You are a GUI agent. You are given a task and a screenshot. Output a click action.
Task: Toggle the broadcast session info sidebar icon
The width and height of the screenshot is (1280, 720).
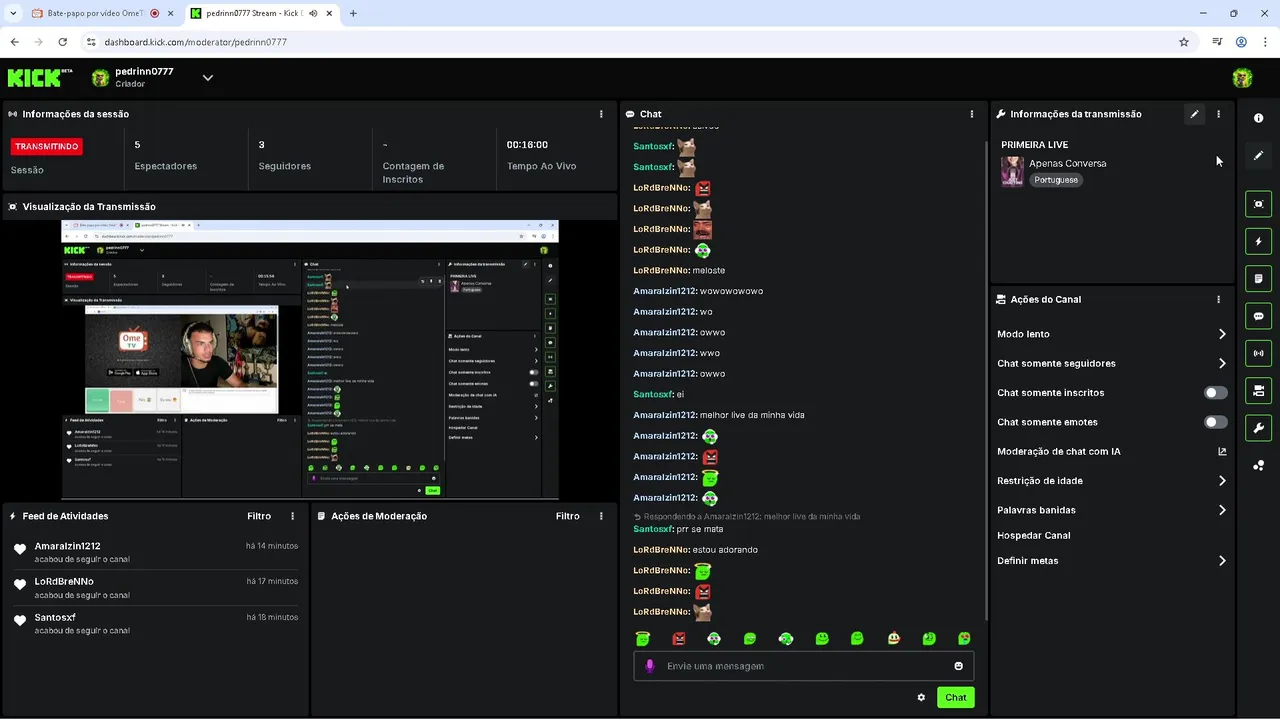[1258, 353]
